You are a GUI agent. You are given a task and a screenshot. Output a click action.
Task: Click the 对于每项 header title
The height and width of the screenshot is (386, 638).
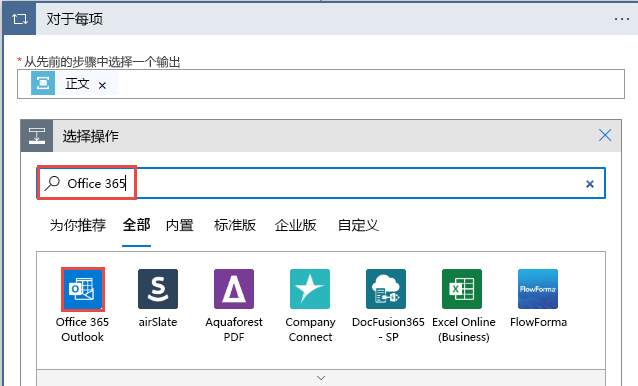coord(74,19)
